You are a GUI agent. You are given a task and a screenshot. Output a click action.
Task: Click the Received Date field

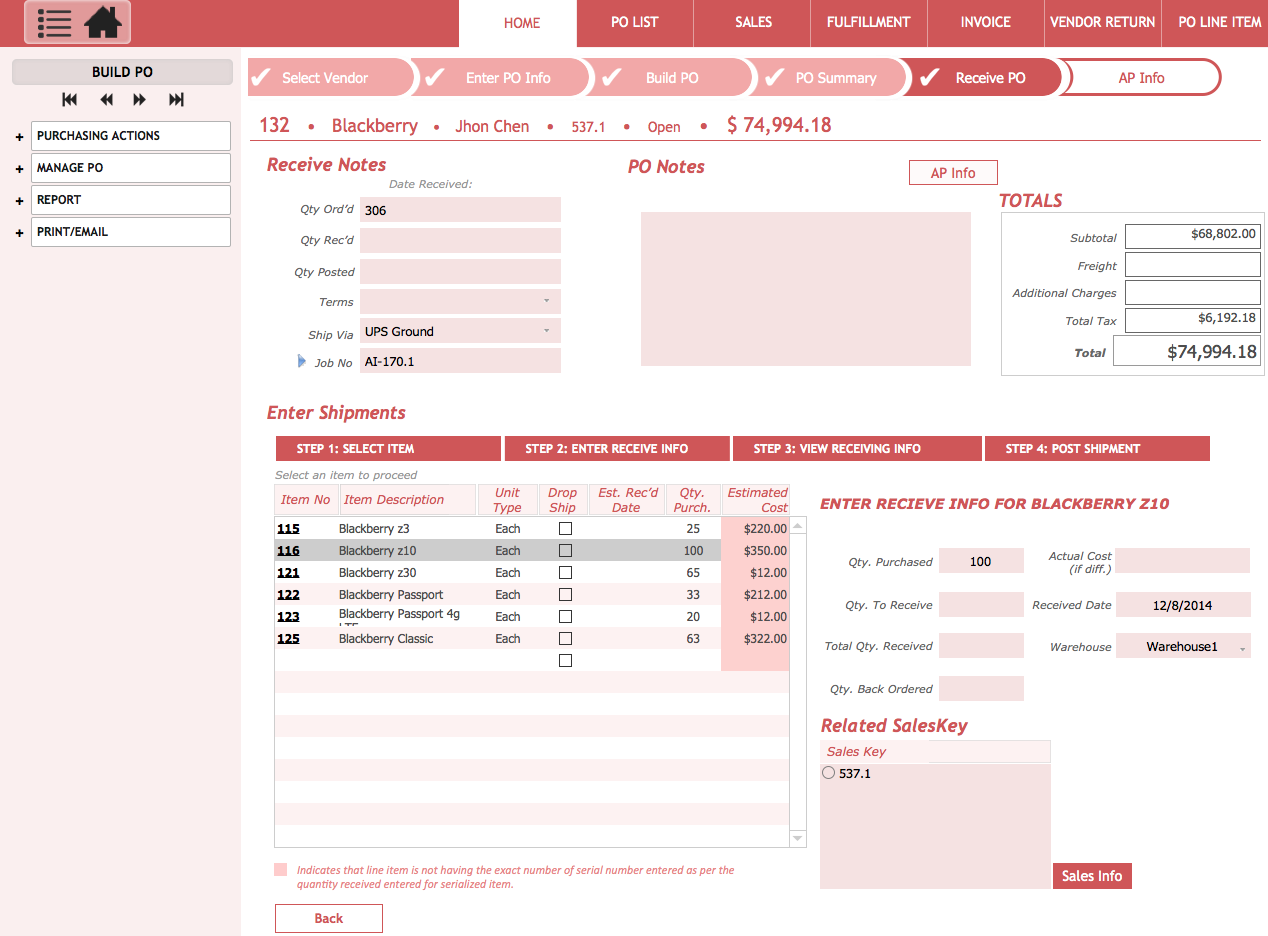click(1183, 605)
